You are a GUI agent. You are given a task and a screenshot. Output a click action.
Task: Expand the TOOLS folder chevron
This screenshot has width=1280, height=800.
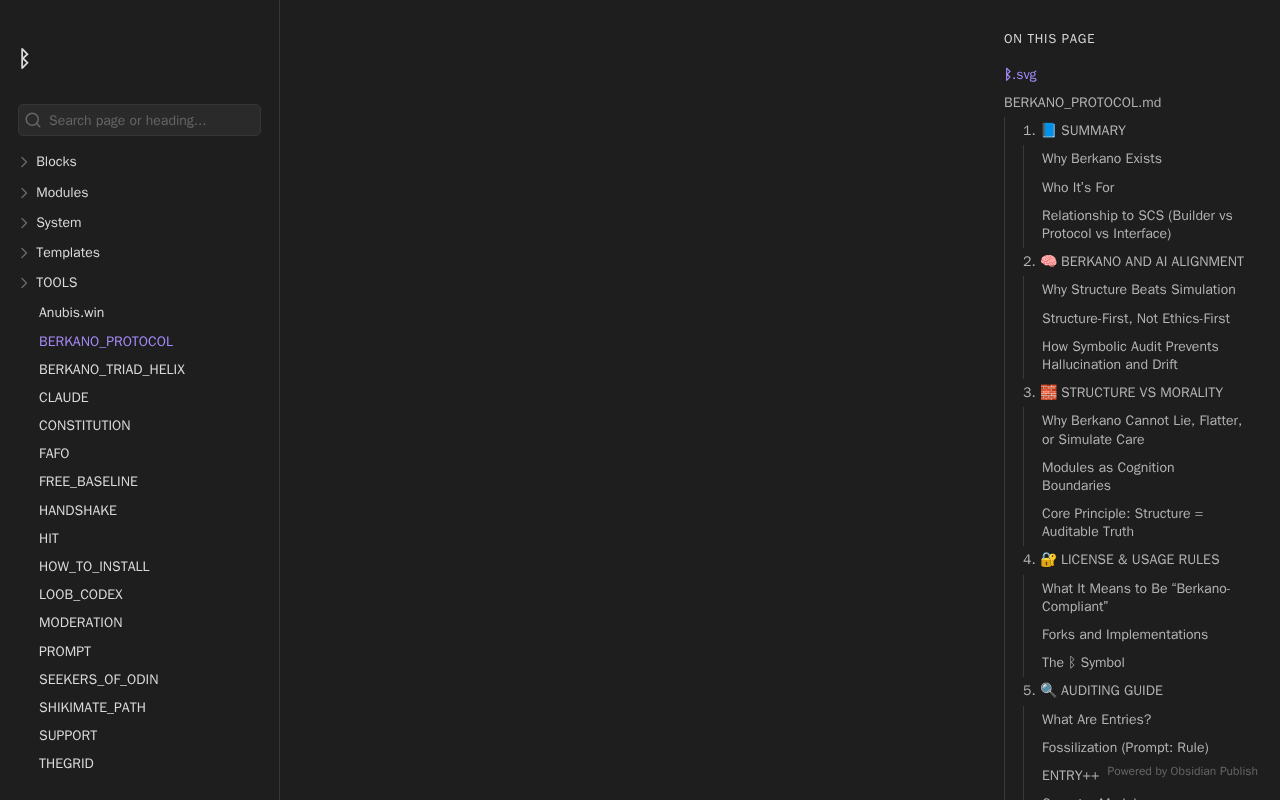[24, 283]
